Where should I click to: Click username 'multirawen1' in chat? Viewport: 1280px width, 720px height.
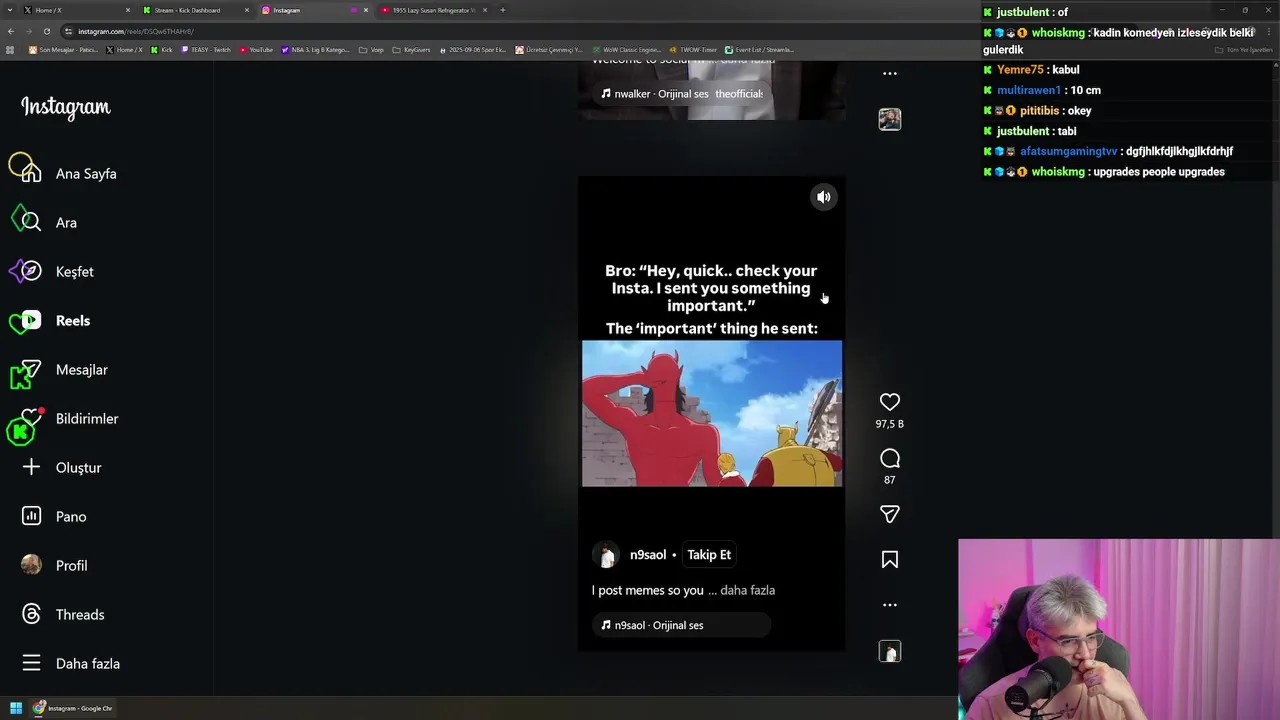[x=1028, y=90]
